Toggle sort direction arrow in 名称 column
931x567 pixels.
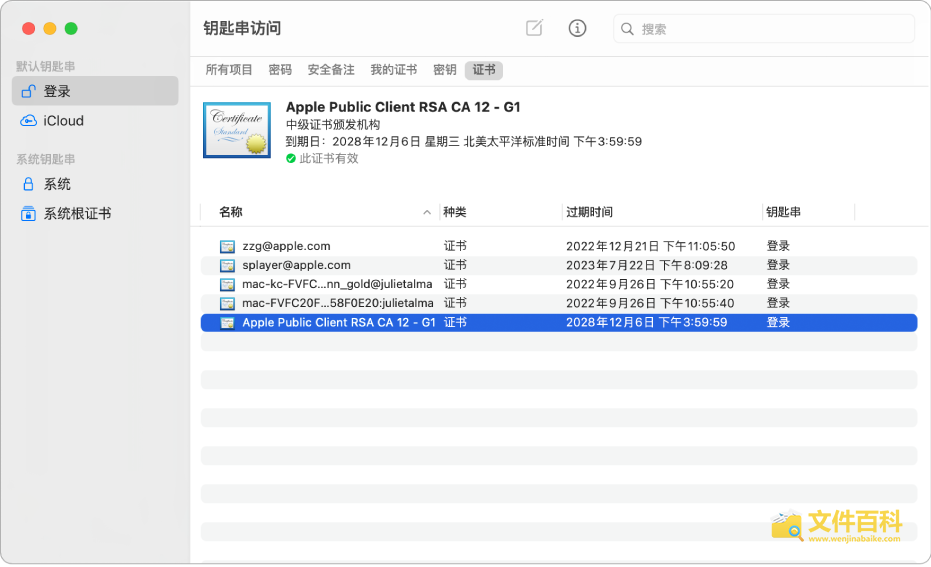pyautogui.click(x=427, y=212)
